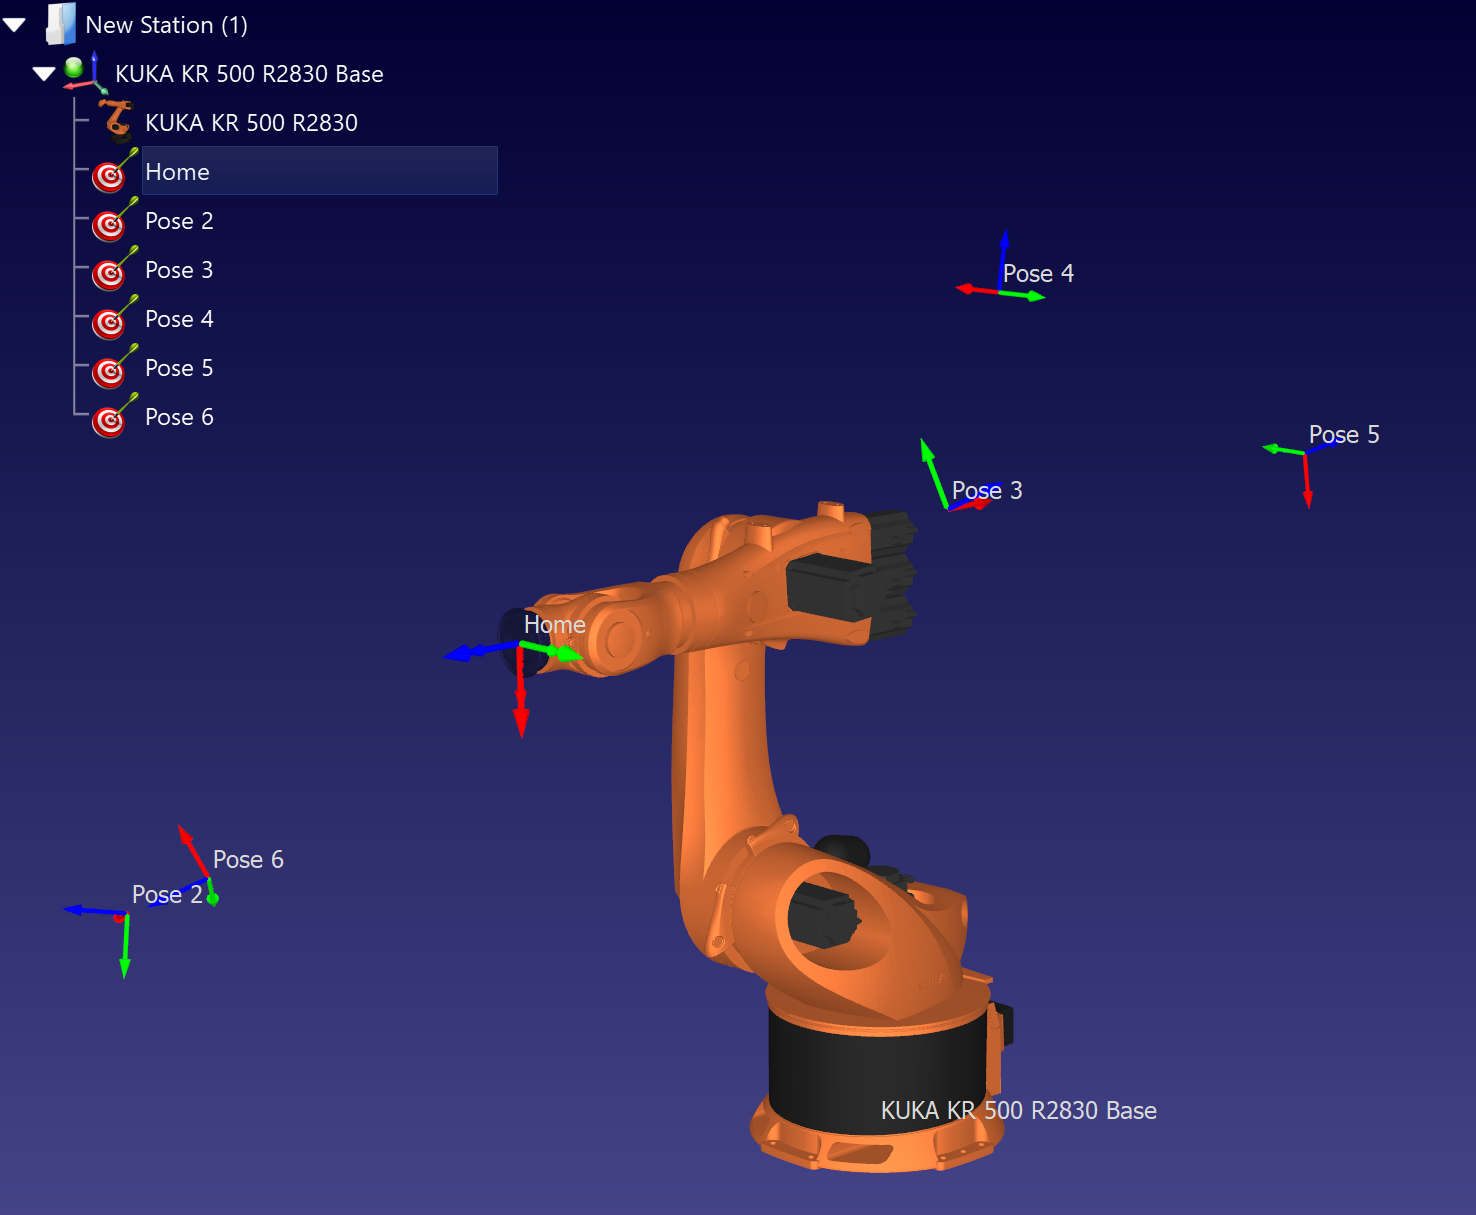
Task: Select the Home target icon in the tree
Action: coord(110,175)
